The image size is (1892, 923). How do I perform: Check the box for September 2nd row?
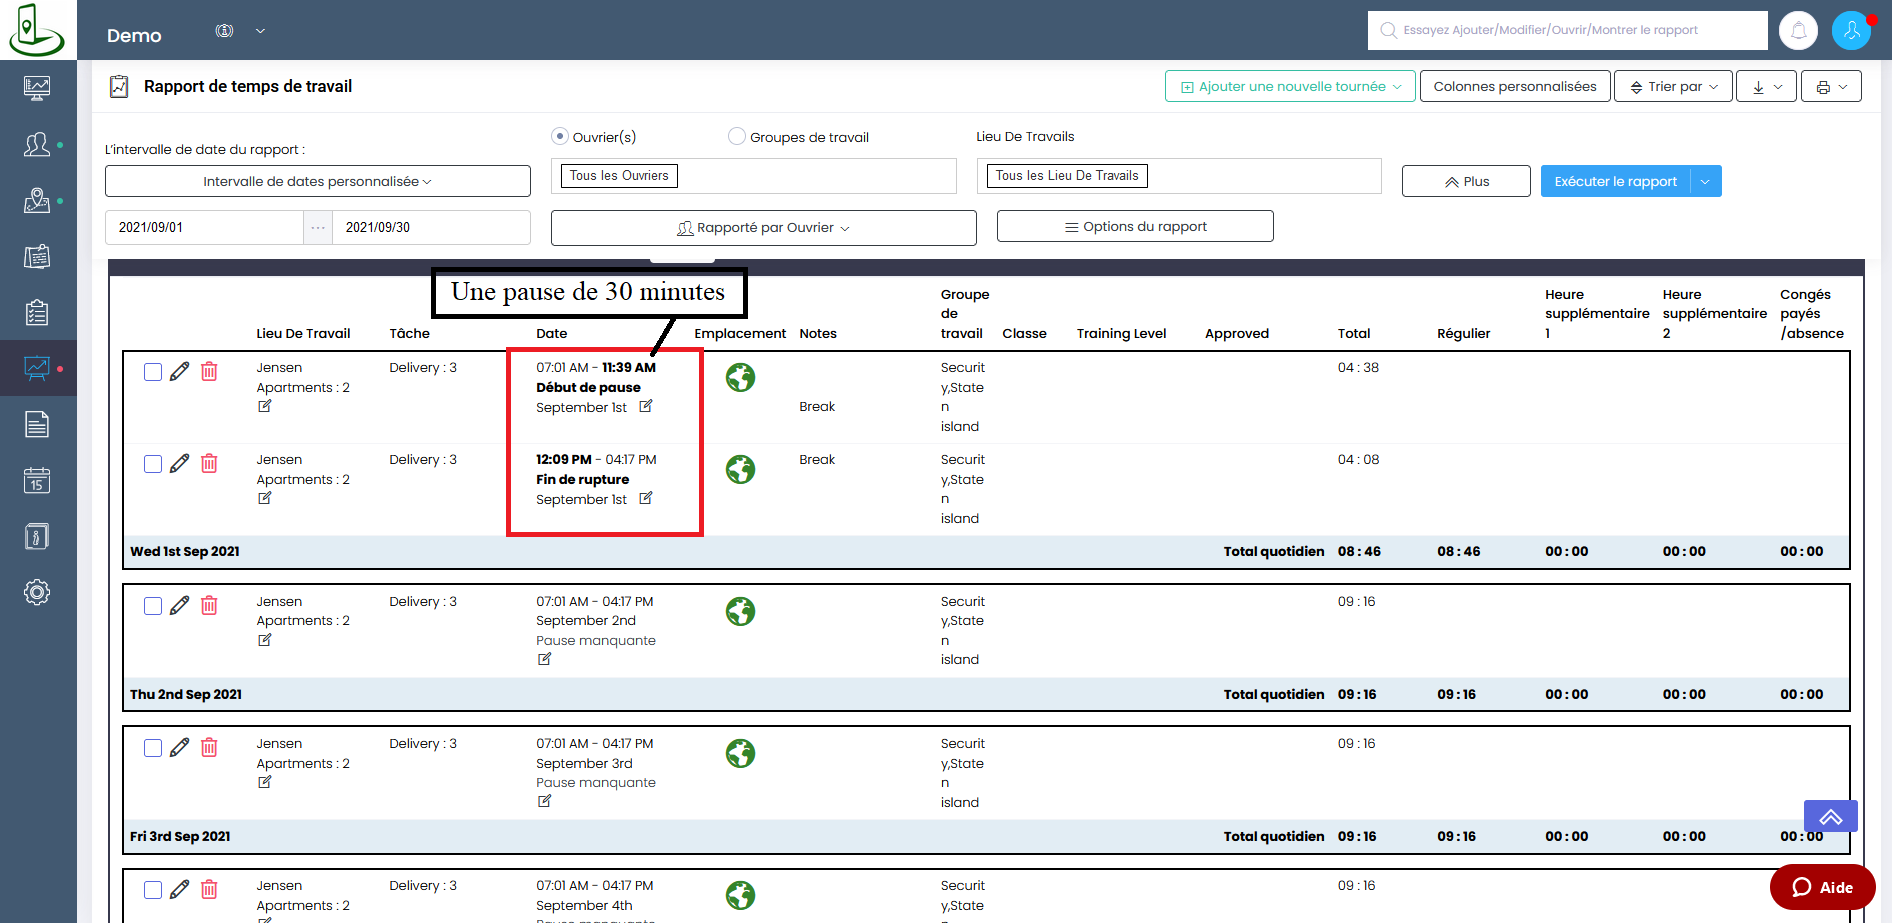tap(153, 606)
